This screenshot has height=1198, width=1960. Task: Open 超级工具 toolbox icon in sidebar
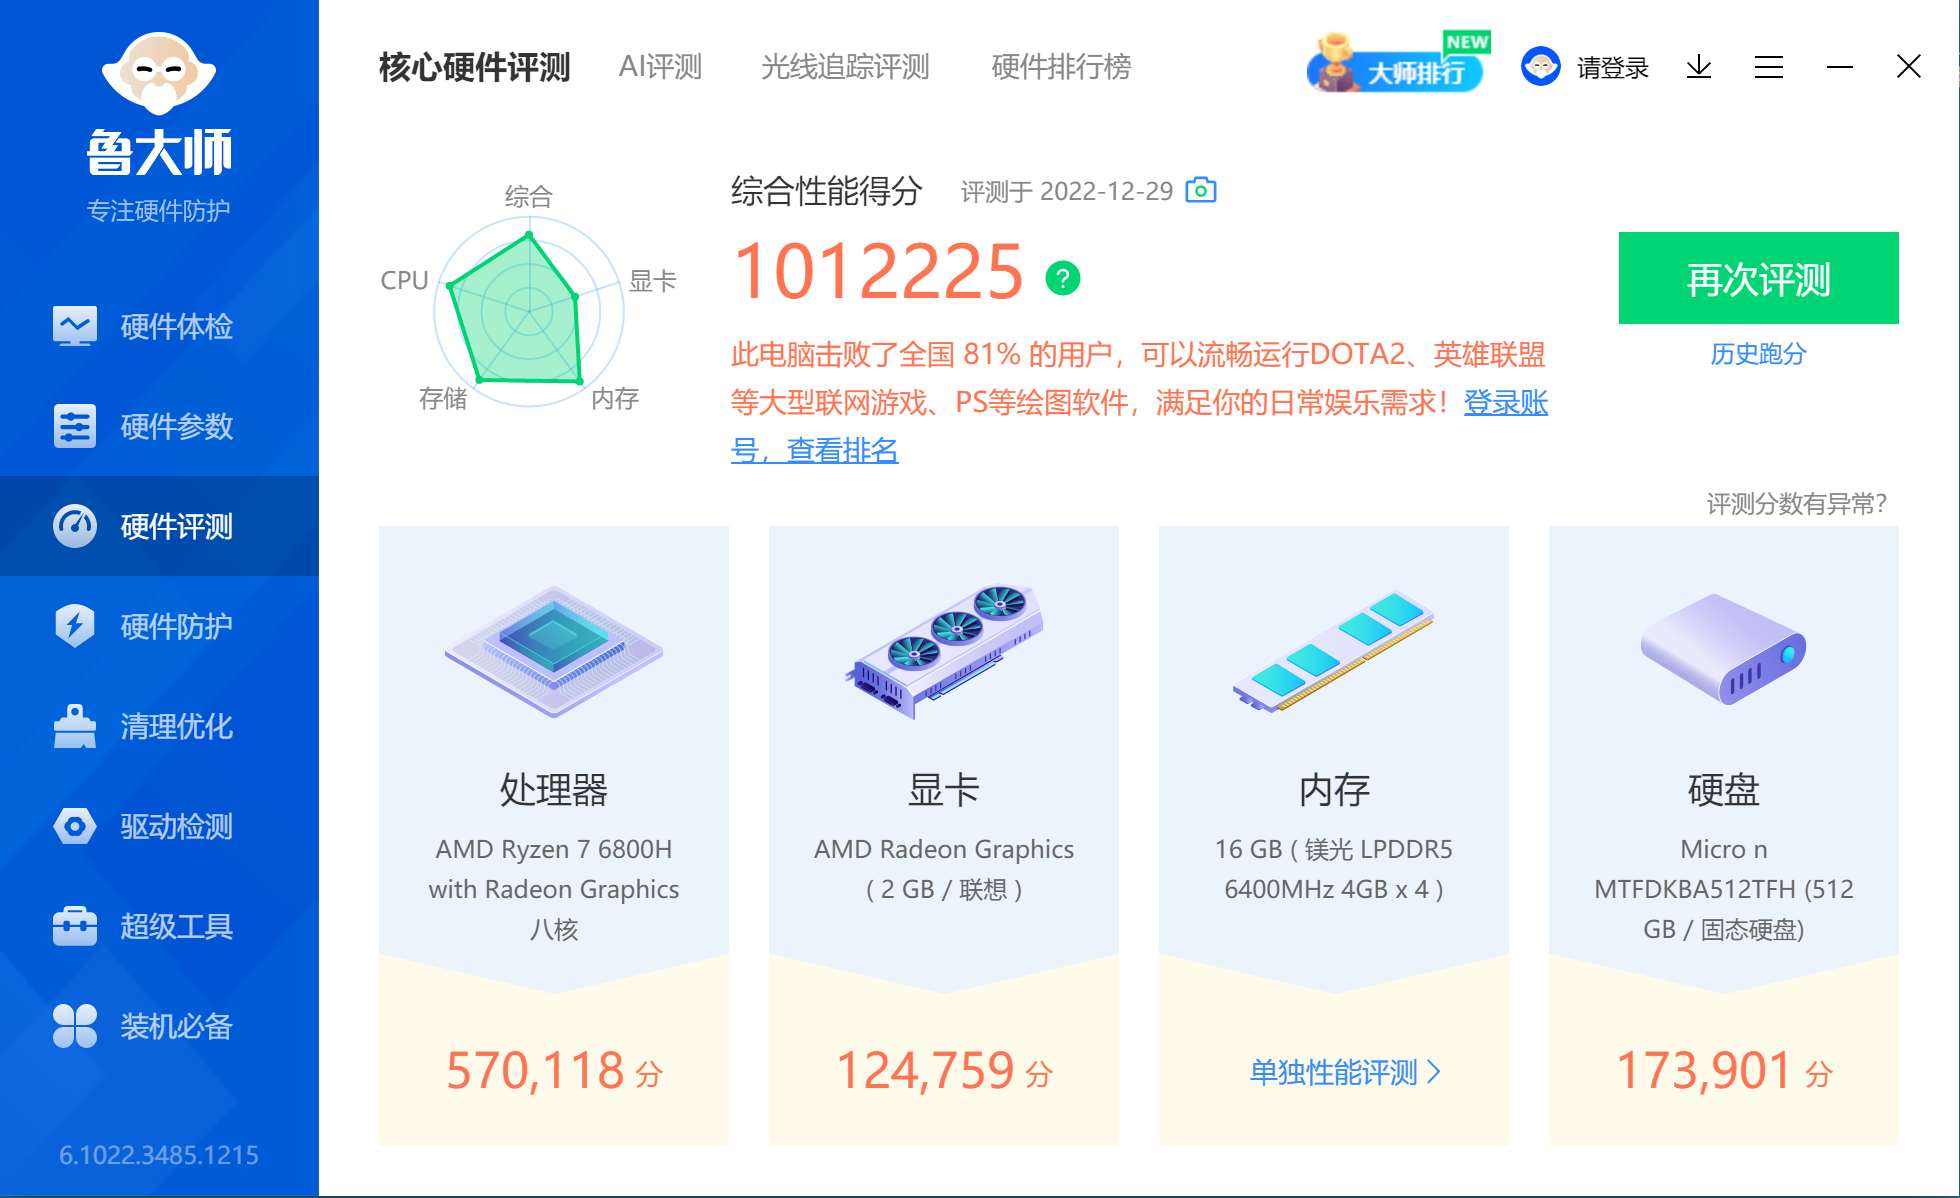pos(75,926)
